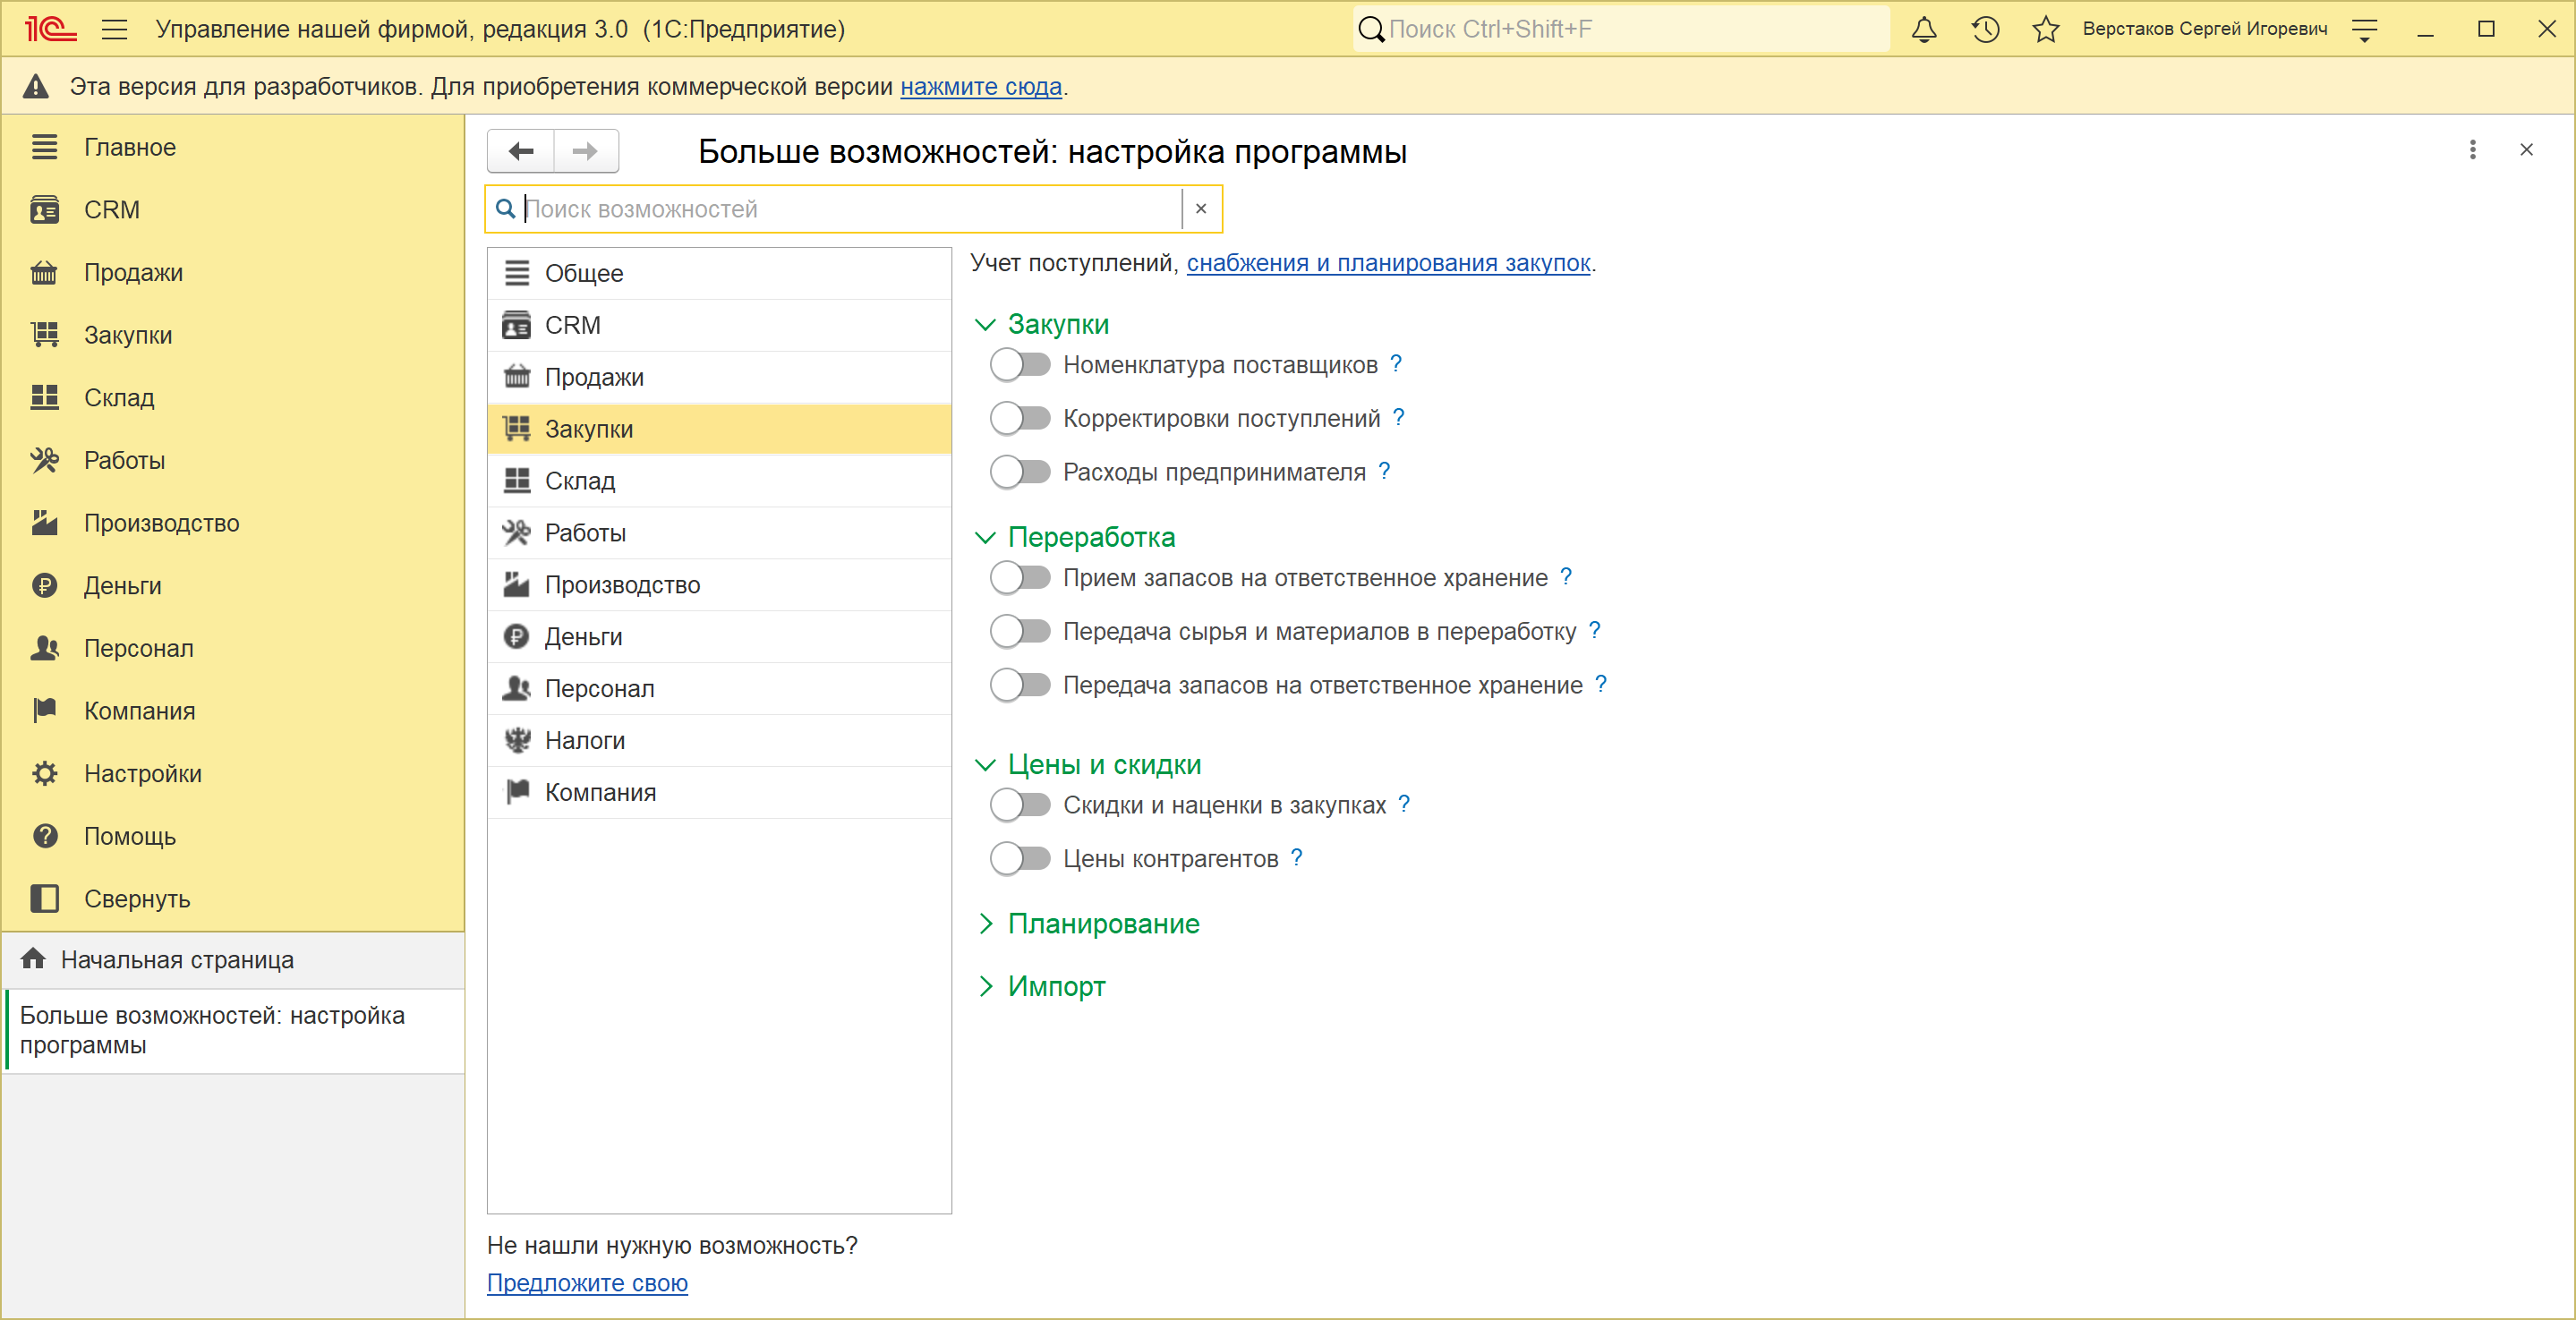Click the gear icon for Настройки

pyautogui.click(x=45, y=773)
